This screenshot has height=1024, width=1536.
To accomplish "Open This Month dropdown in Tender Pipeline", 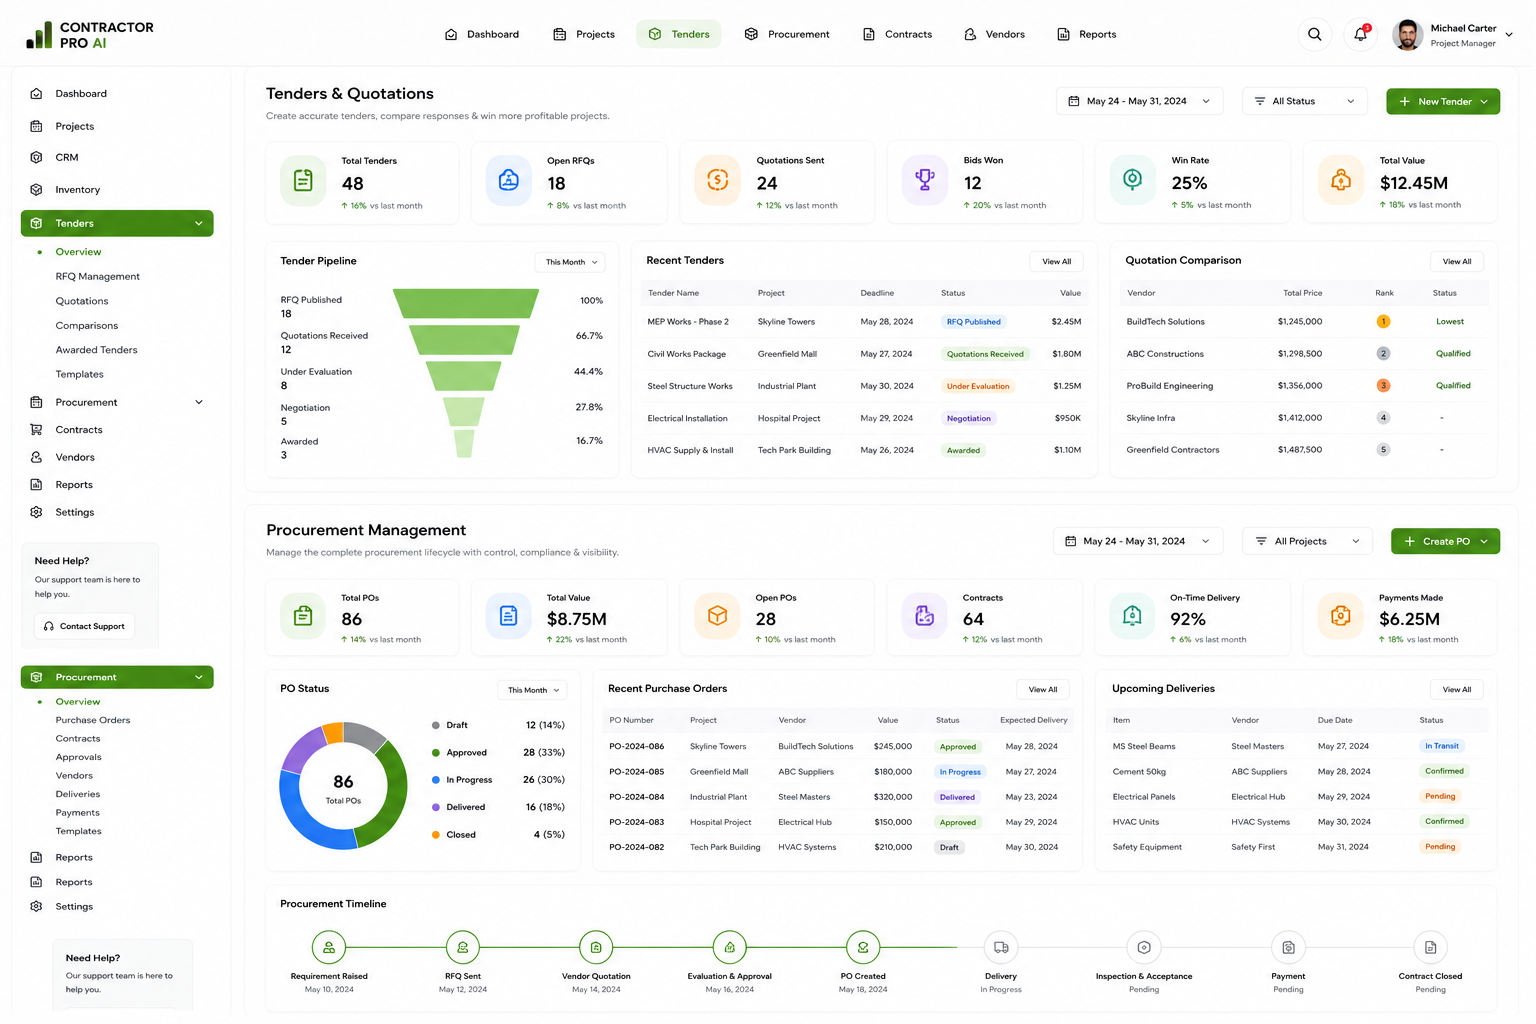I will [x=571, y=262].
